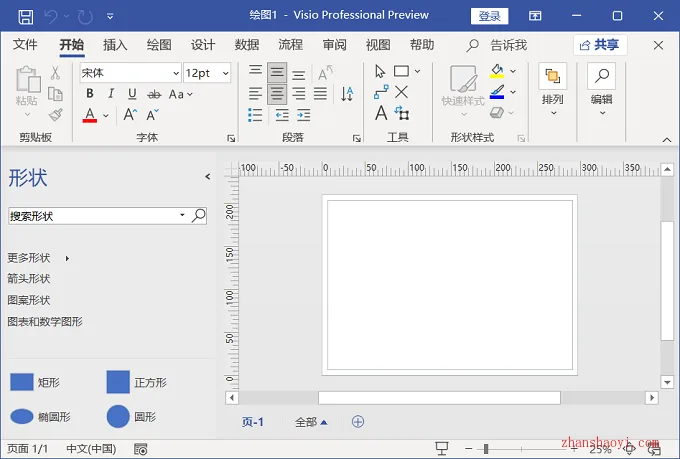This screenshot has width=680, height=459.
Task: Select the Connector tool
Action: [381, 92]
